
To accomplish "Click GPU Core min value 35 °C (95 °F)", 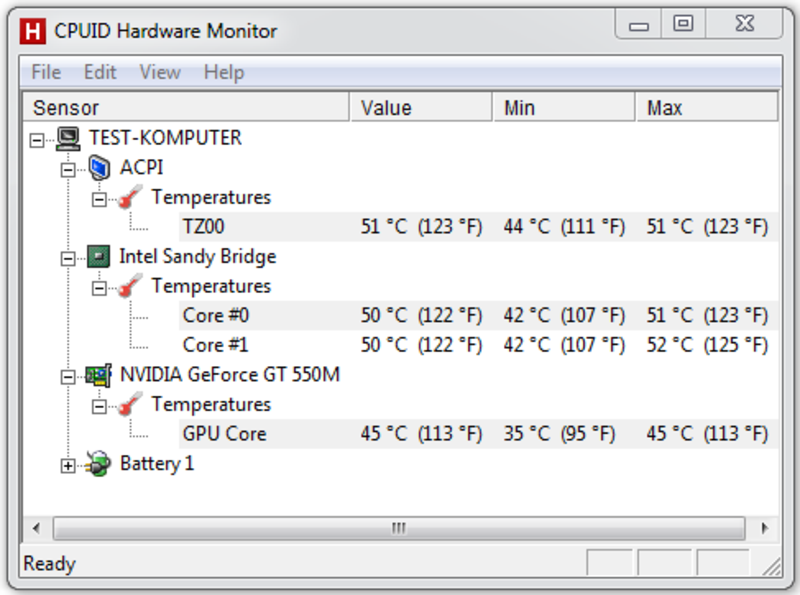I will click(x=559, y=434).
